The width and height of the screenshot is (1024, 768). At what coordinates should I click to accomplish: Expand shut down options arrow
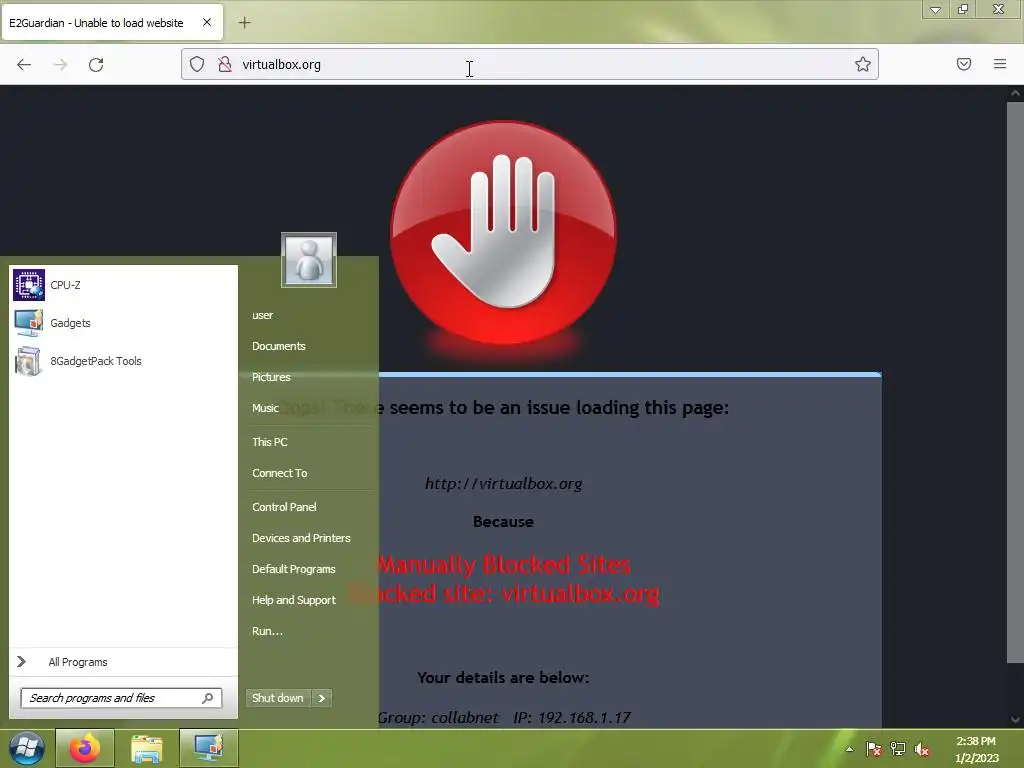(x=322, y=698)
